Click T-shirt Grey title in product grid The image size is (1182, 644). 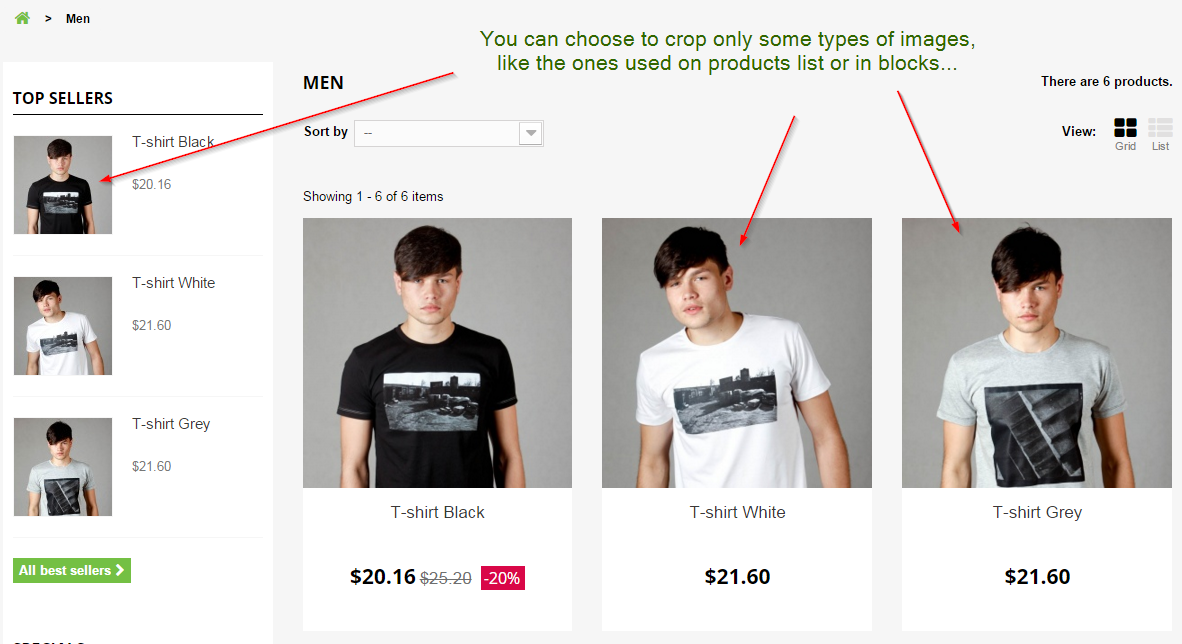tap(1037, 512)
